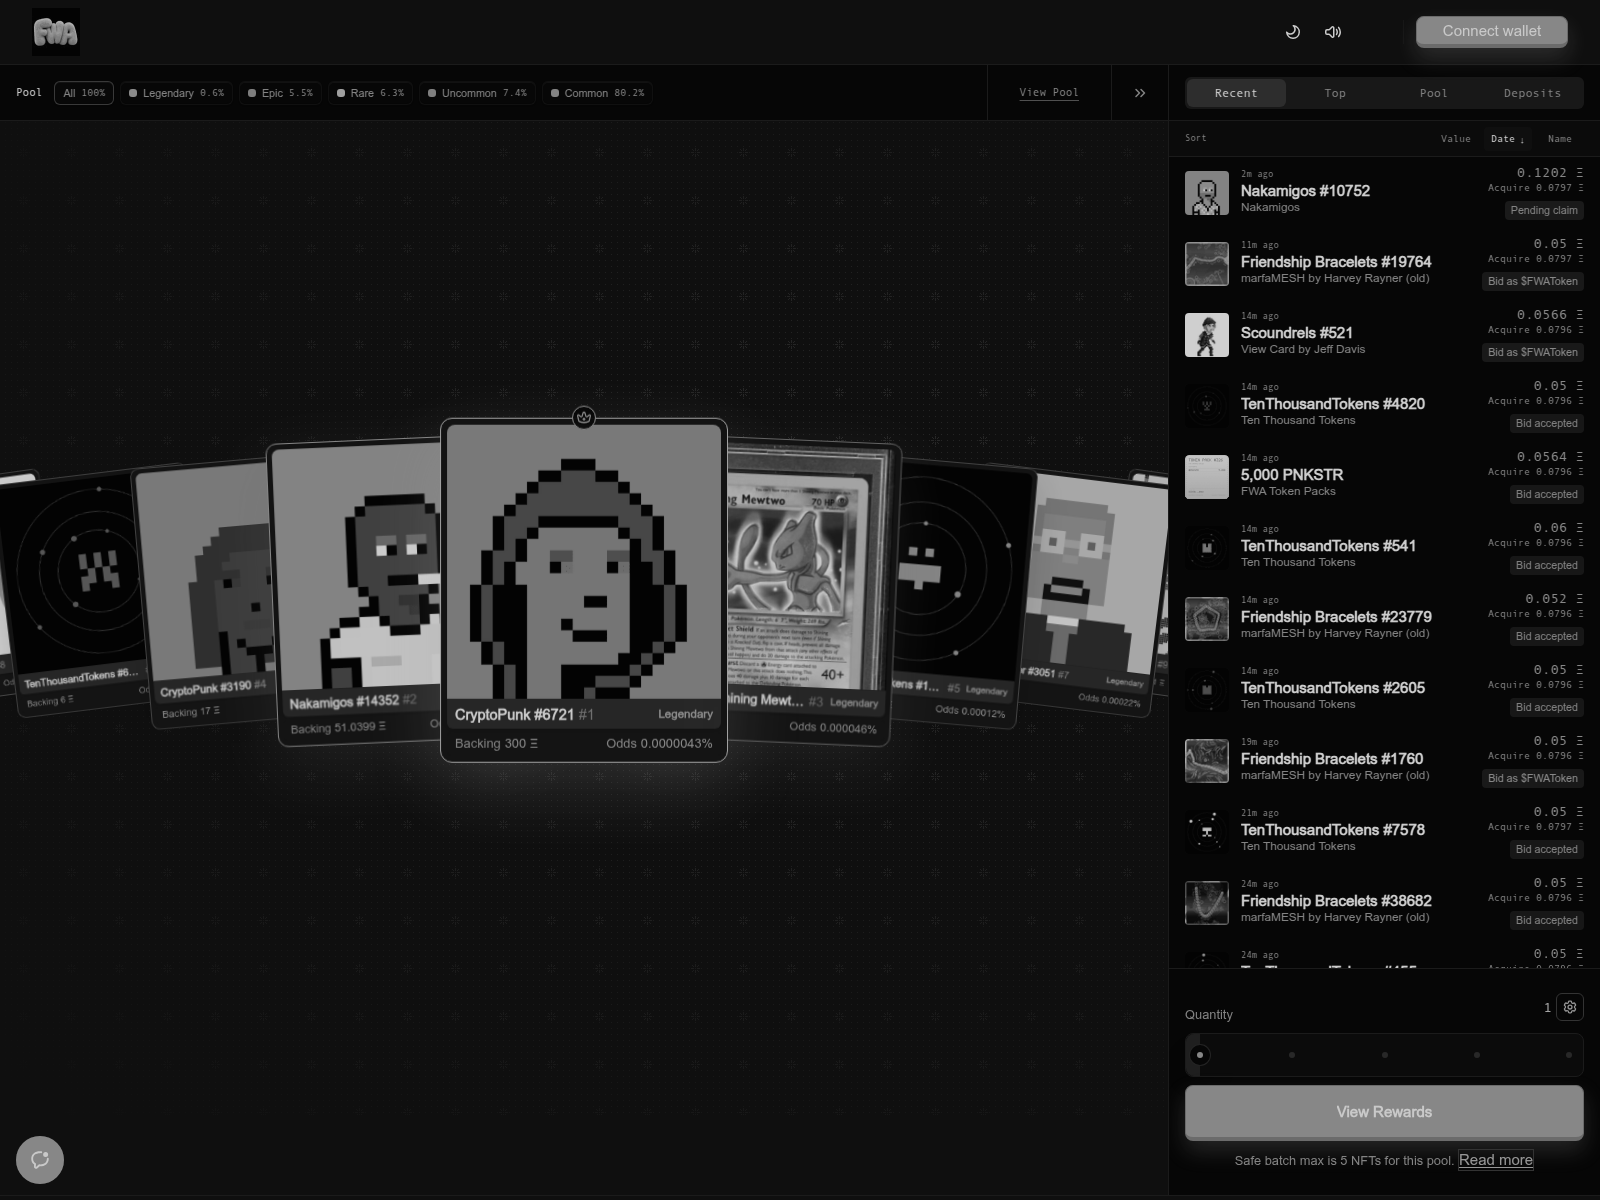This screenshot has height=1200, width=1600.
Task: Click Bid as $FWAToken on Scoundrels #521
Action: coord(1532,352)
